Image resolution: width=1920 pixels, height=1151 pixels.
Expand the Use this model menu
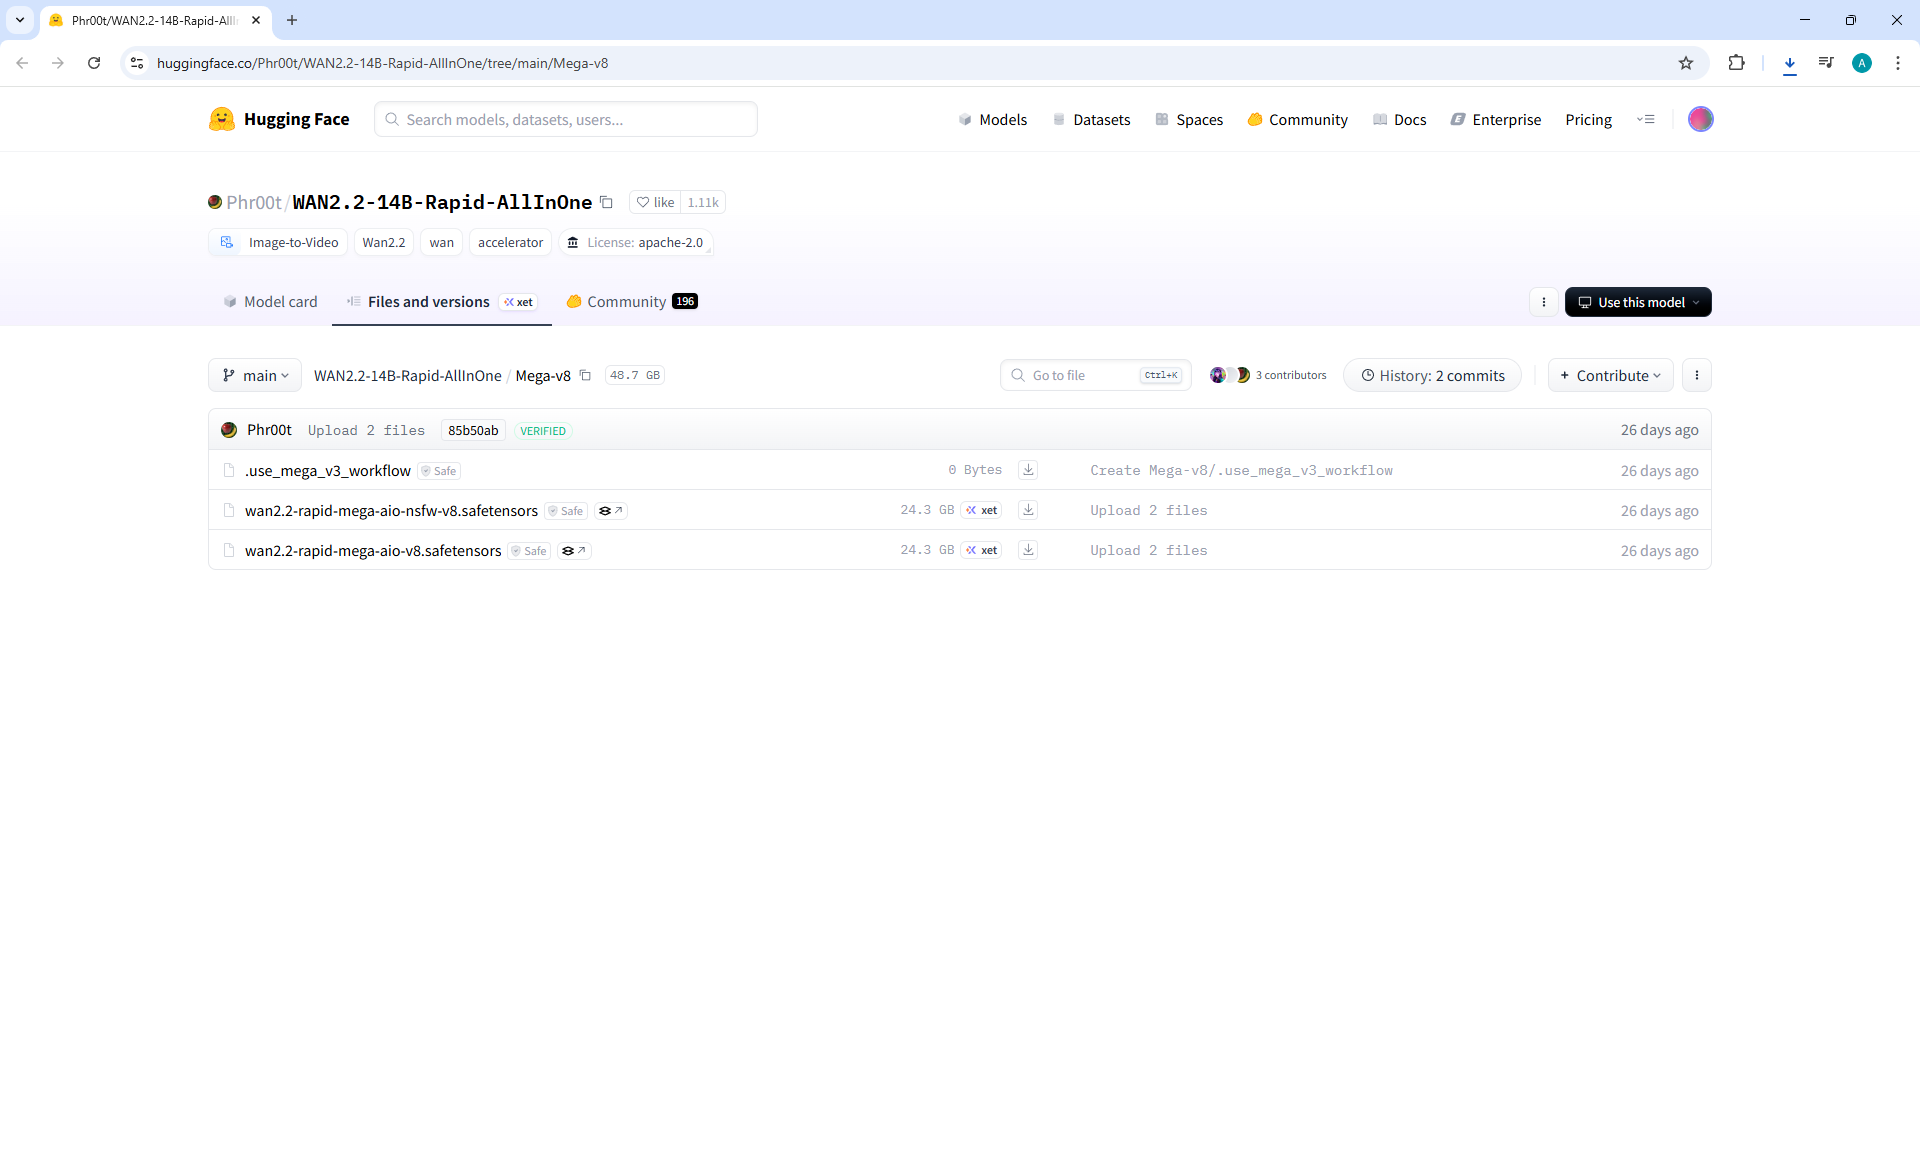(x=1638, y=302)
